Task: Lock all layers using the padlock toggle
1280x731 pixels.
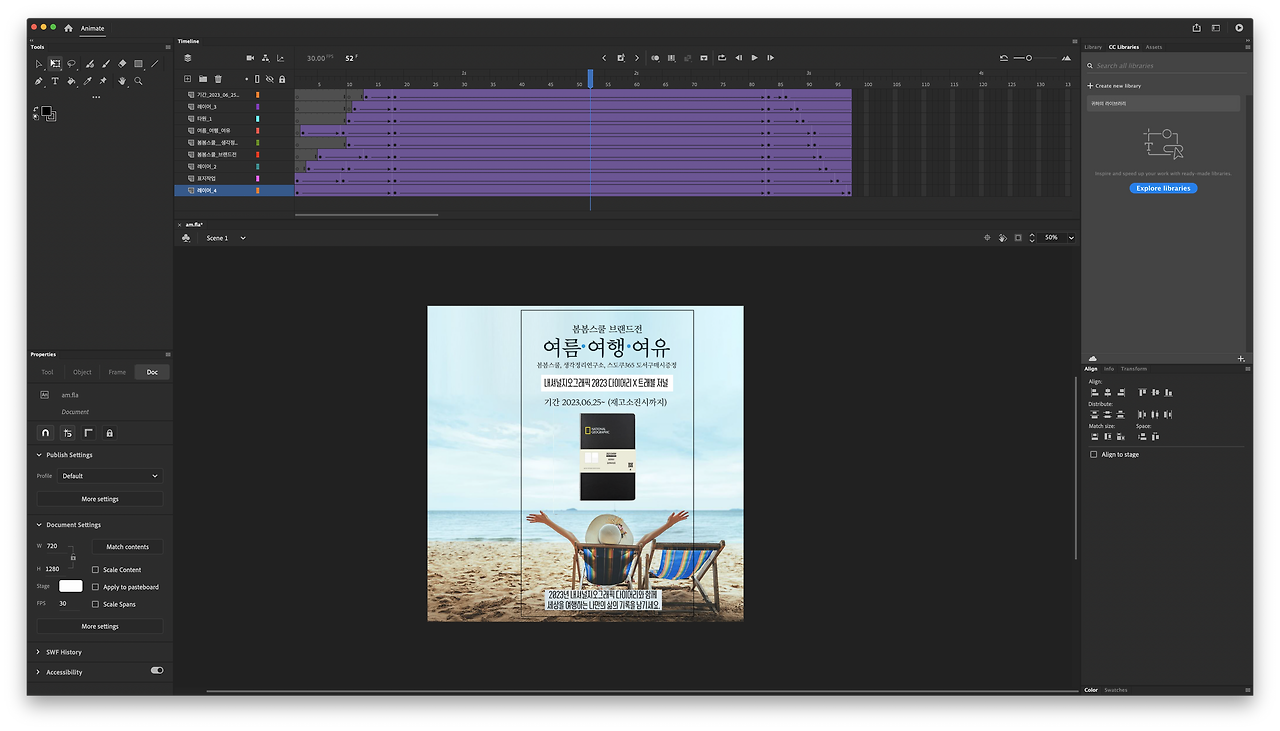Action: pos(283,79)
